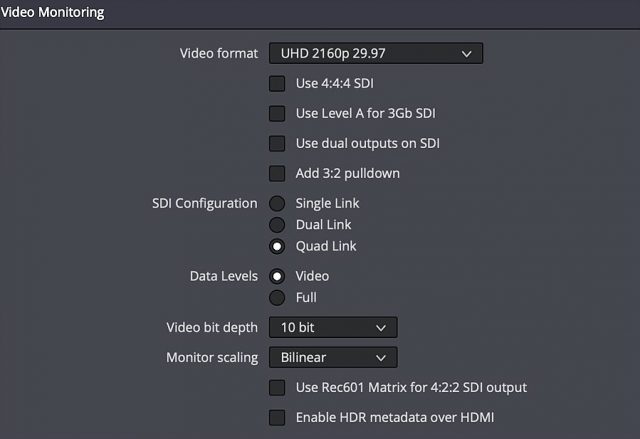The width and height of the screenshot is (640, 439).
Task: Open the Video format dropdown
Action: click(x=376, y=53)
